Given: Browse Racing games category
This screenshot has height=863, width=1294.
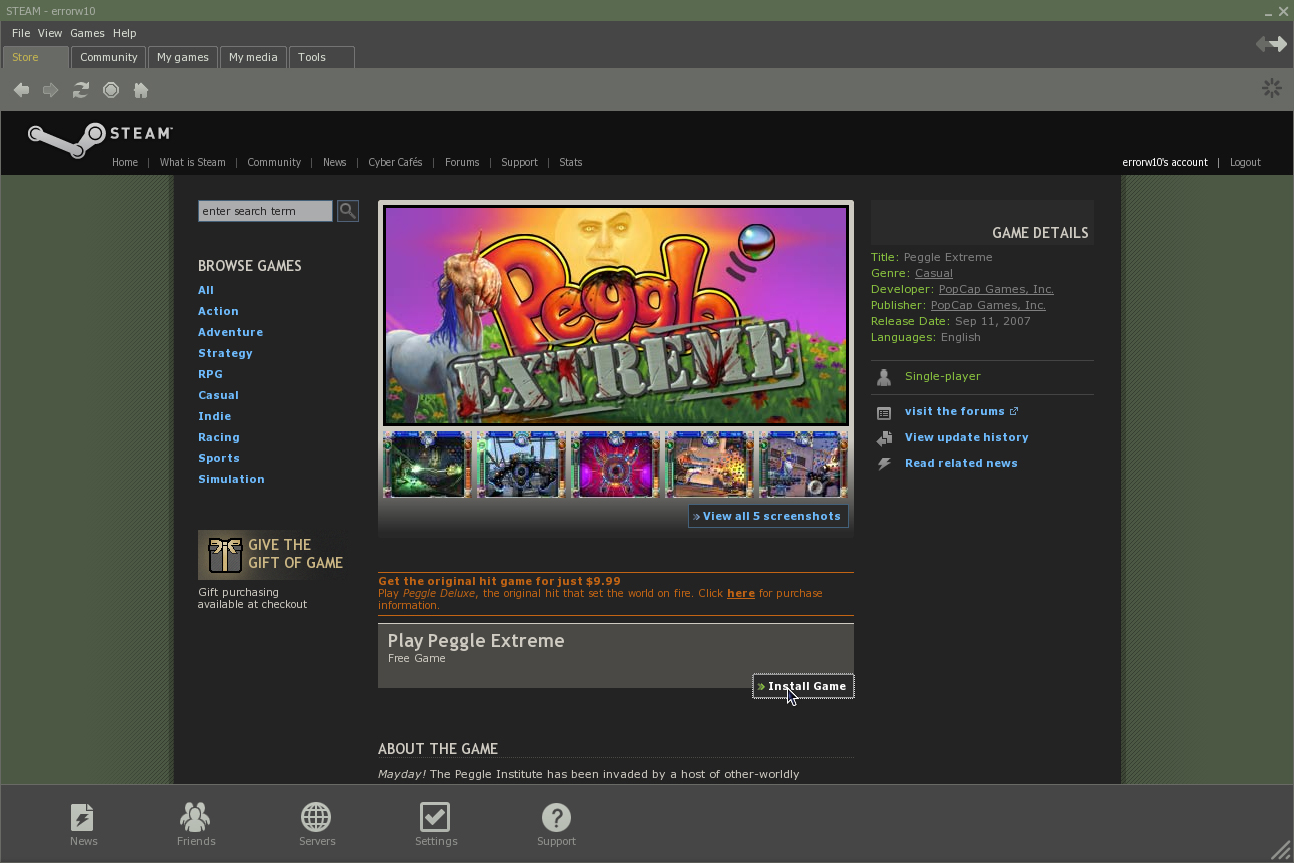Looking at the screenshot, I should pyautogui.click(x=219, y=437).
